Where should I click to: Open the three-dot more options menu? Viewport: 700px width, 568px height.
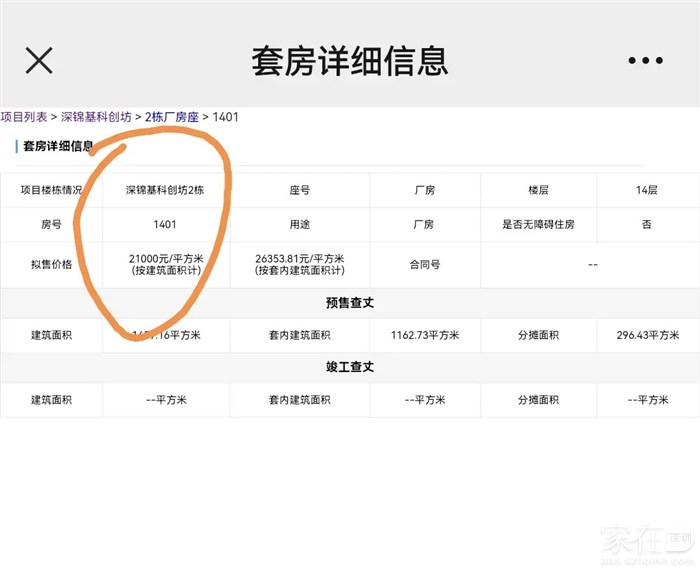point(645,61)
